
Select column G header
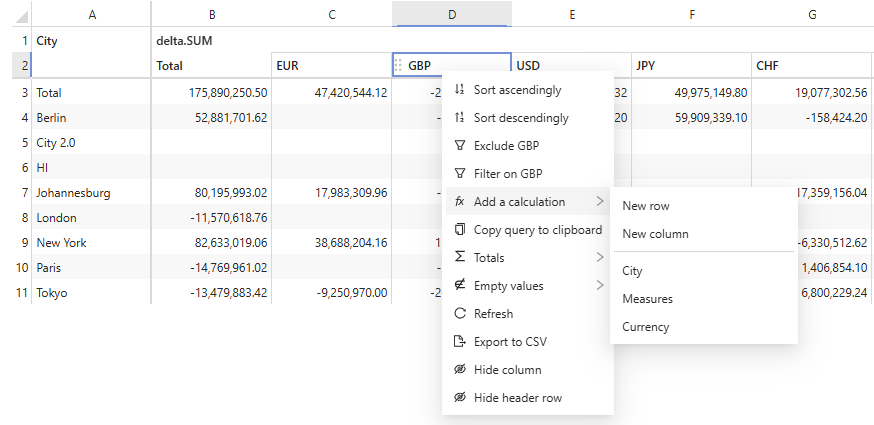pos(812,15)
